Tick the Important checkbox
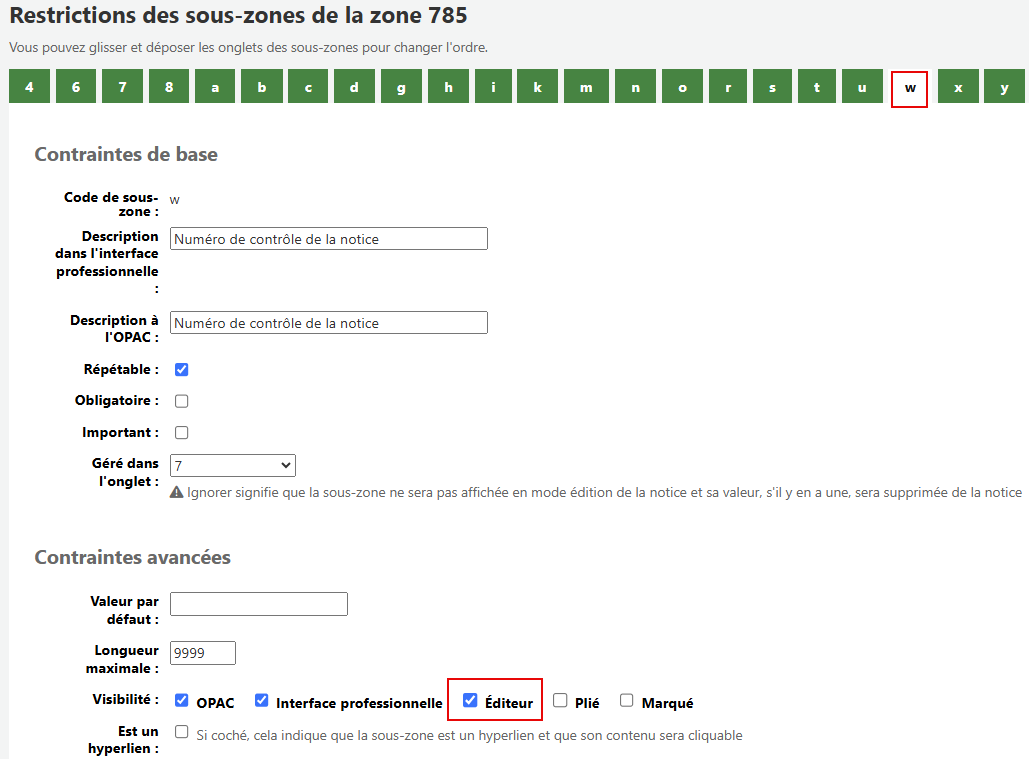The height and width of the screenshot is (759, 1029). click(x=181, y=433)
